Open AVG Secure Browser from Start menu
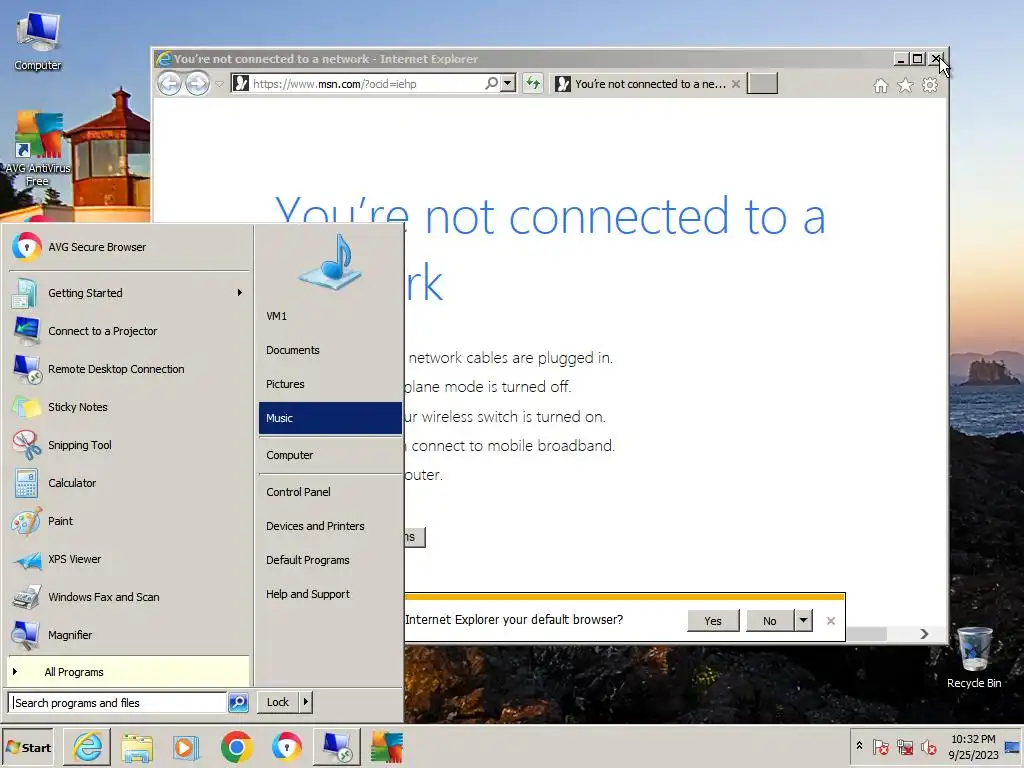 click(x=129, y=248)
